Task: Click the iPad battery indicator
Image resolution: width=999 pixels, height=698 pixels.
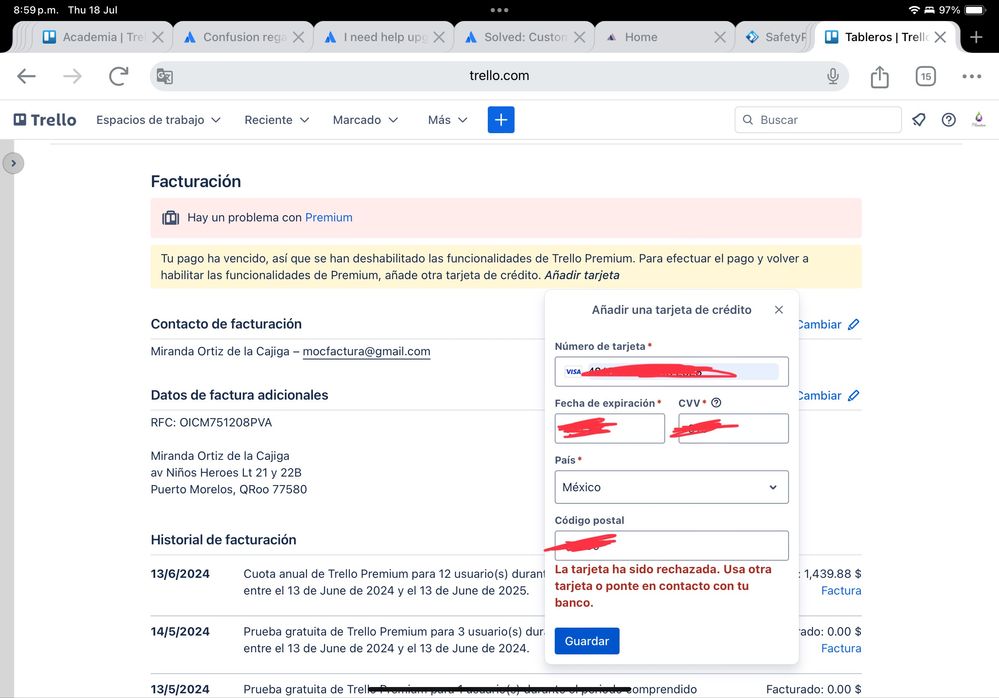Action: click(x=975, y=10)
